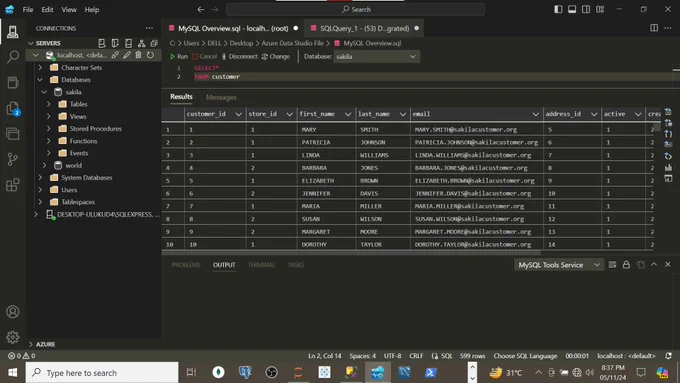
Task: Click the top Search command box
Action: coord(356,9)
